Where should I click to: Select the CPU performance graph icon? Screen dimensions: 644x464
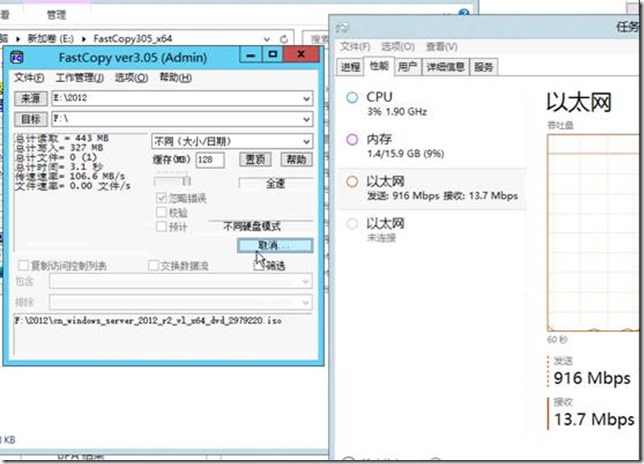(352, 98)
